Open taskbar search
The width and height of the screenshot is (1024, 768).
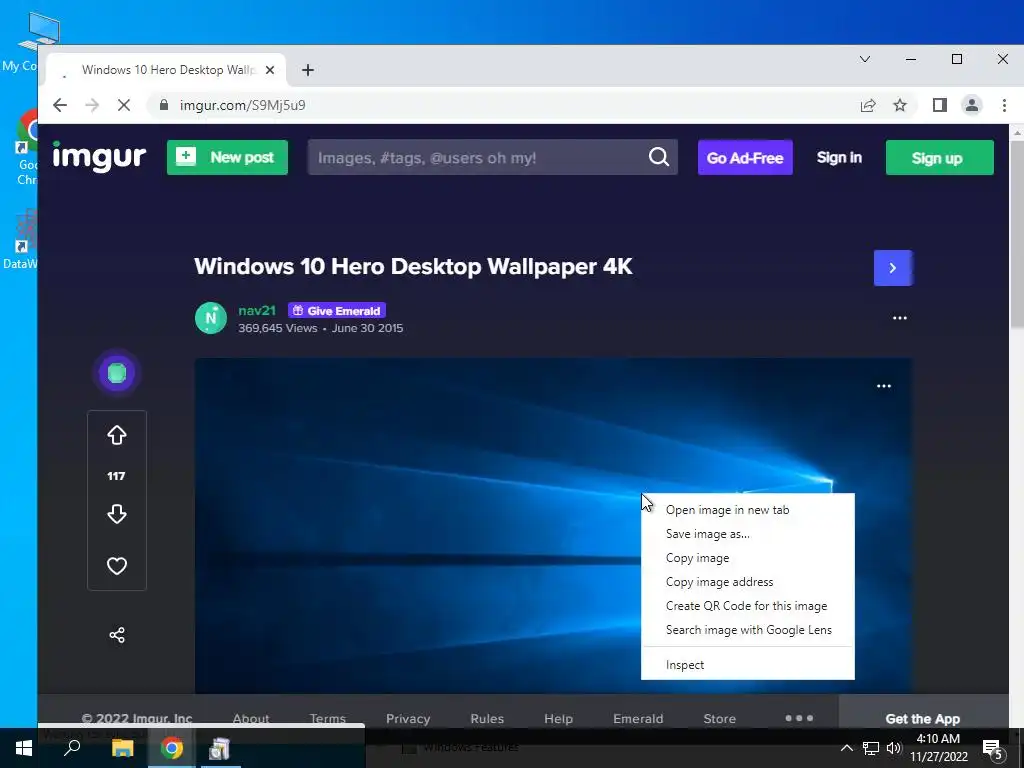(72, 748)
